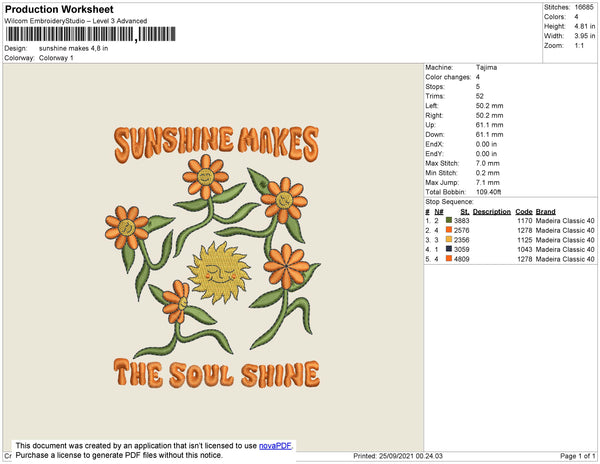The width and height of the screenshot is (600, 464).
Task: Click the N# column header
Action: [x=439, y=211]
